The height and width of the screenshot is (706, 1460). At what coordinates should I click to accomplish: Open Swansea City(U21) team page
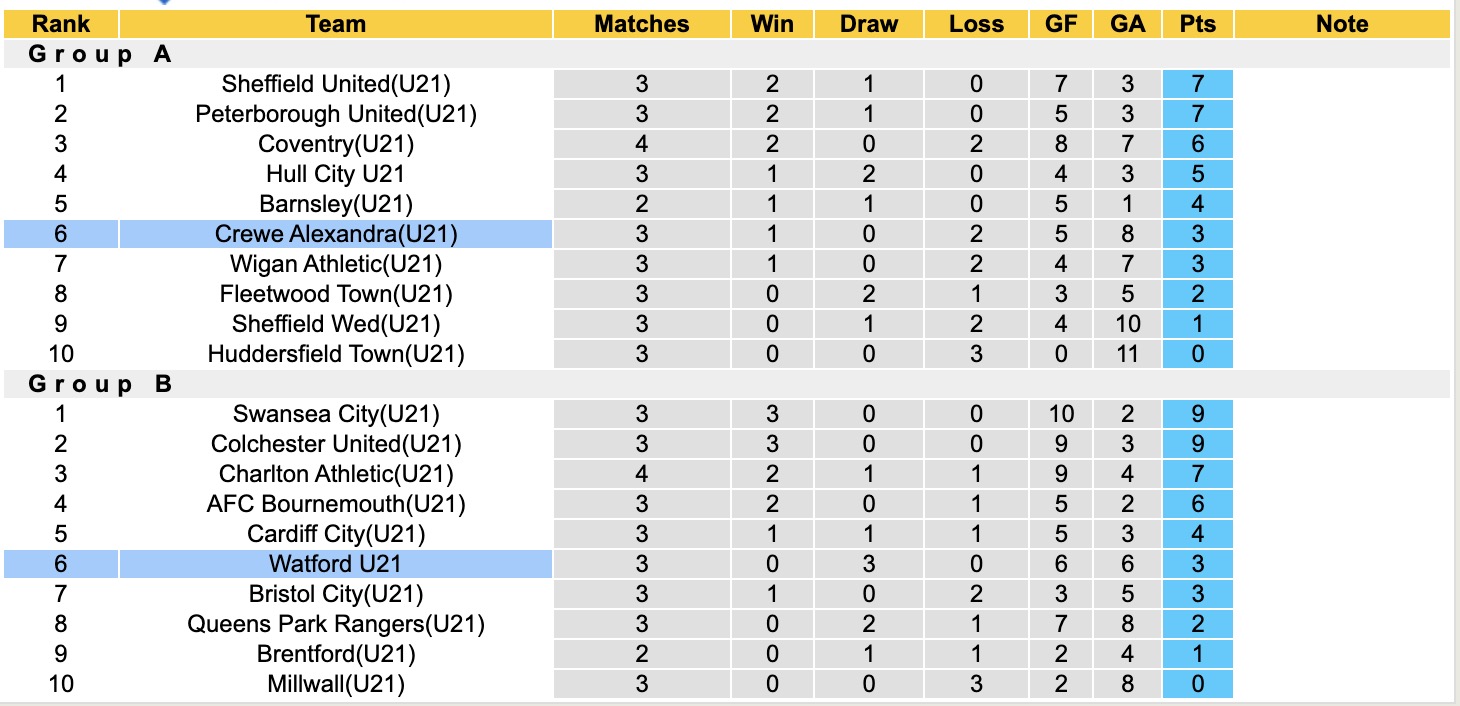point(336,414)
